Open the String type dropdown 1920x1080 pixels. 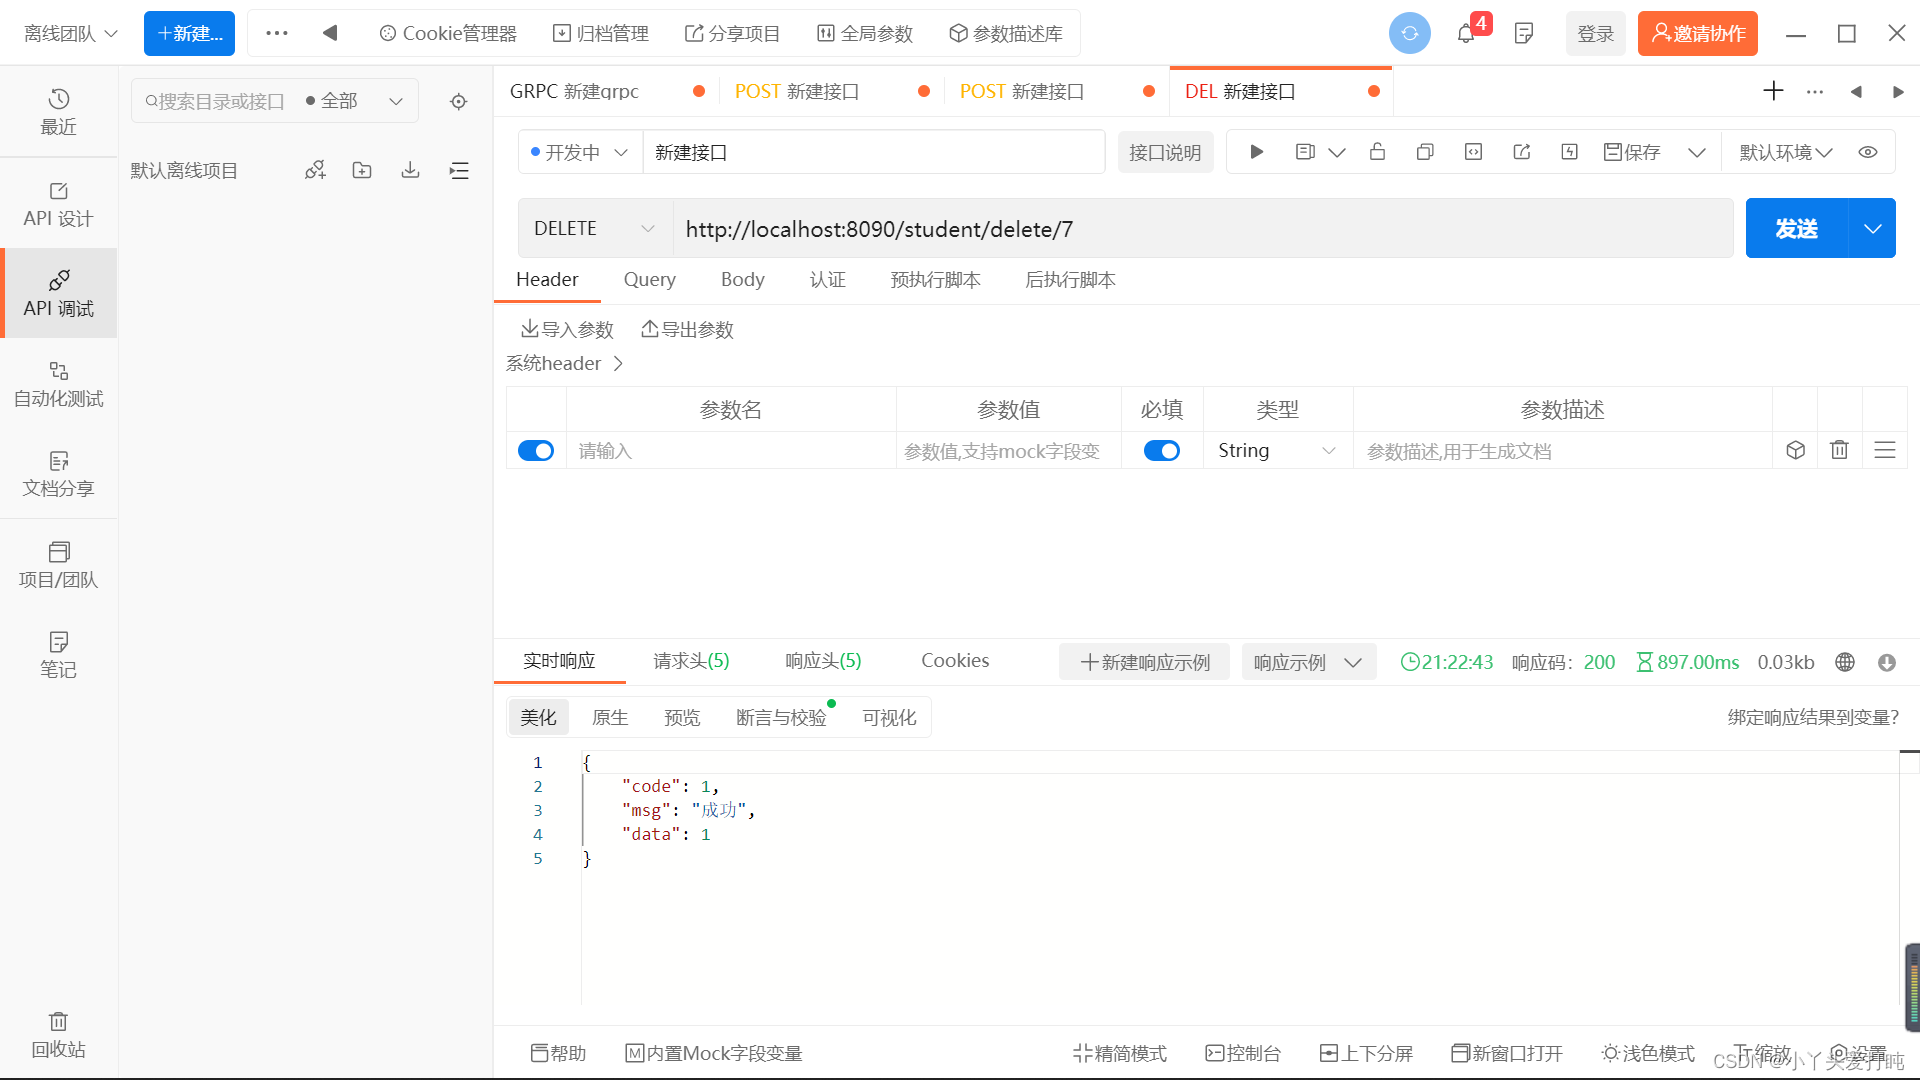(x=1277, y=451)
